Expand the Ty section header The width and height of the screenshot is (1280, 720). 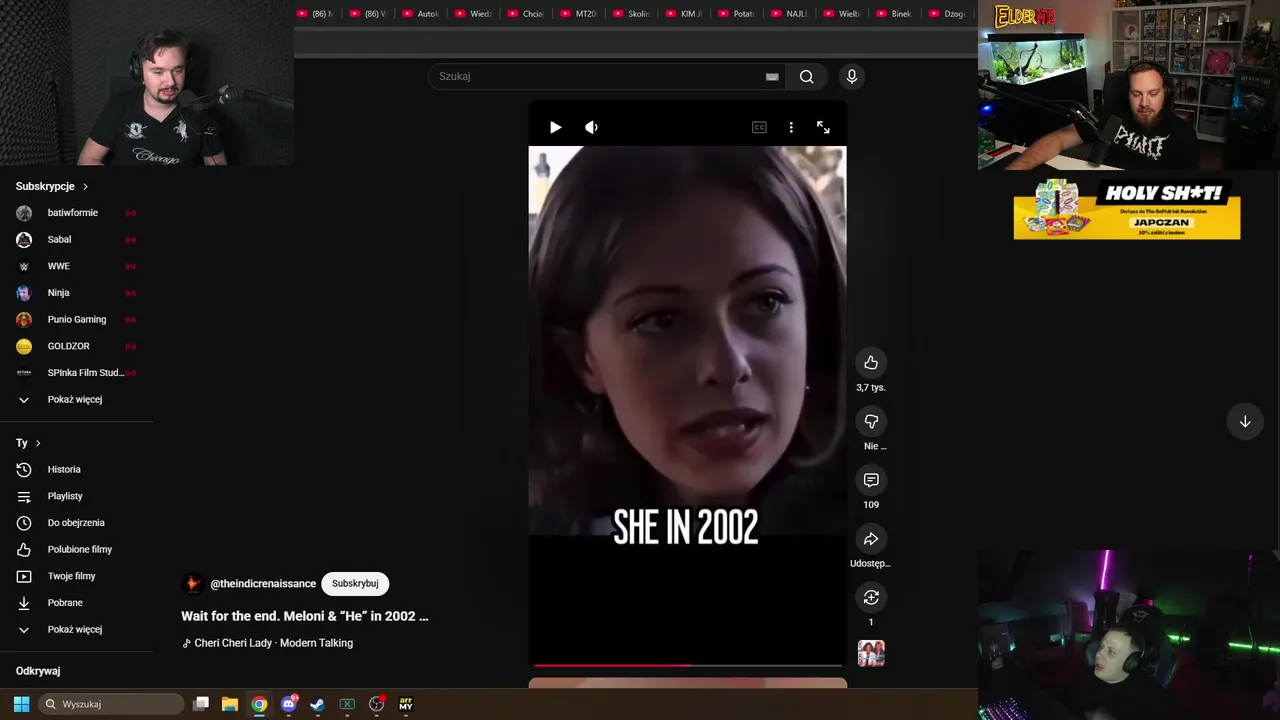(x=28, y=443)
